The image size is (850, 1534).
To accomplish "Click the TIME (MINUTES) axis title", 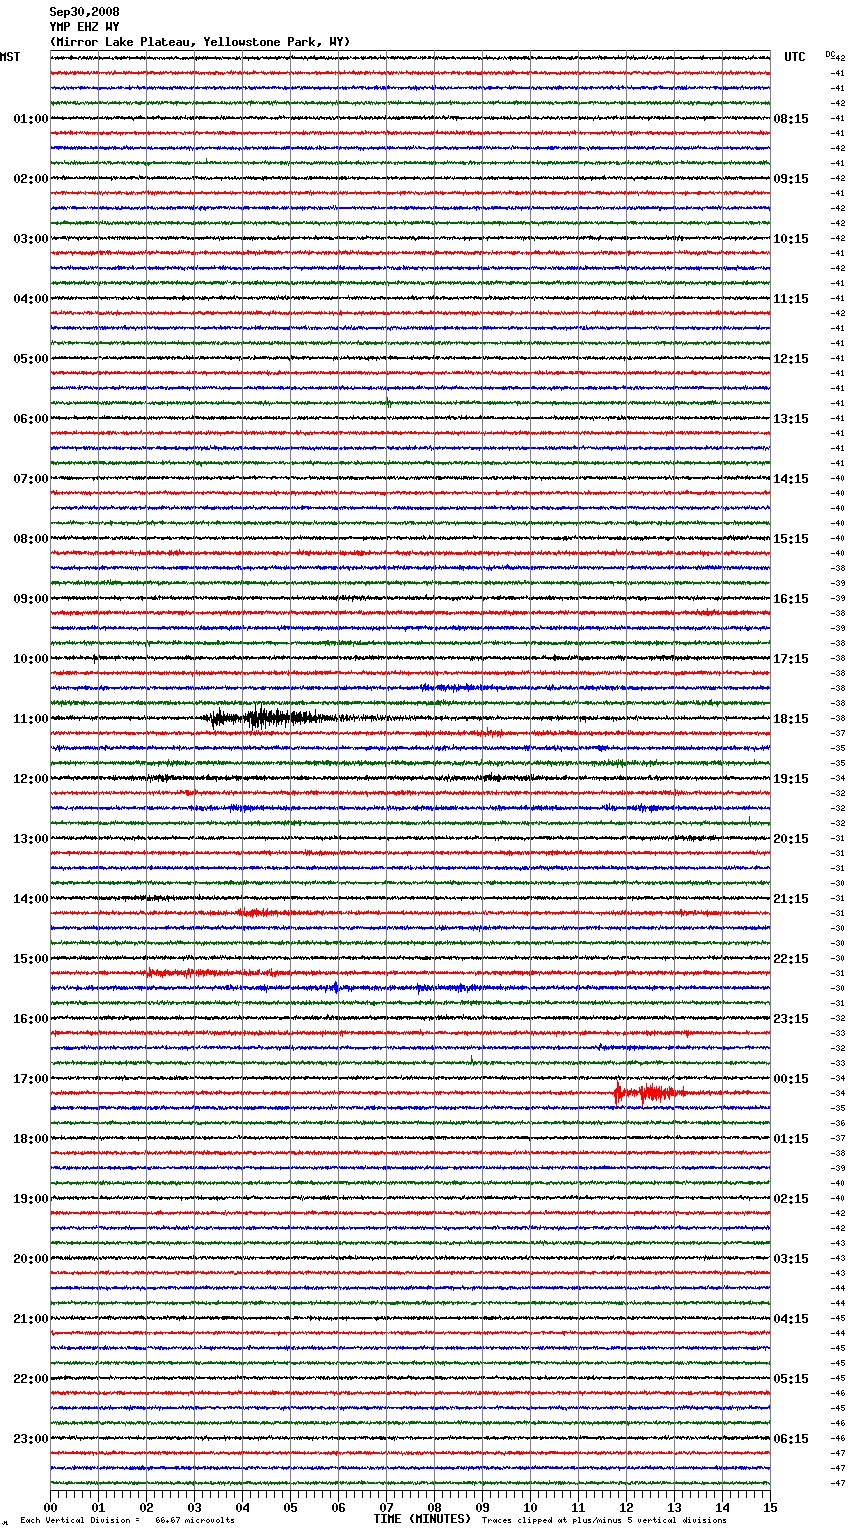I will pyautogui.click(x=422, y=1519).
